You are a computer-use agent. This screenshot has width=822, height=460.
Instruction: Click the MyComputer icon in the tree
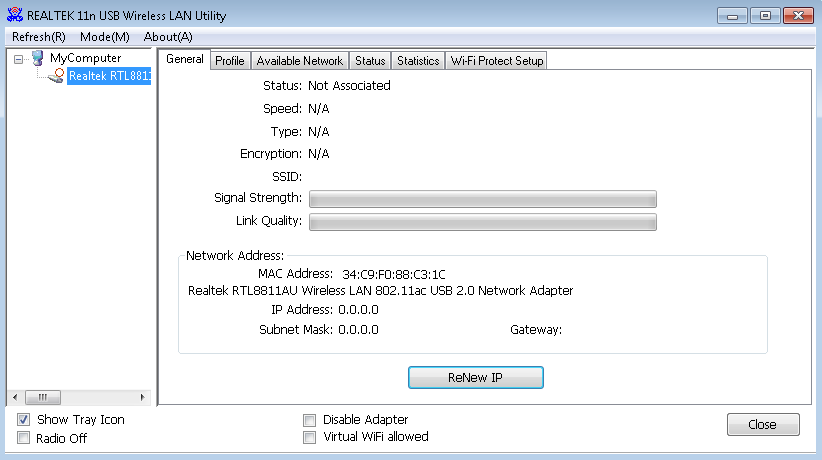(37, 58)
